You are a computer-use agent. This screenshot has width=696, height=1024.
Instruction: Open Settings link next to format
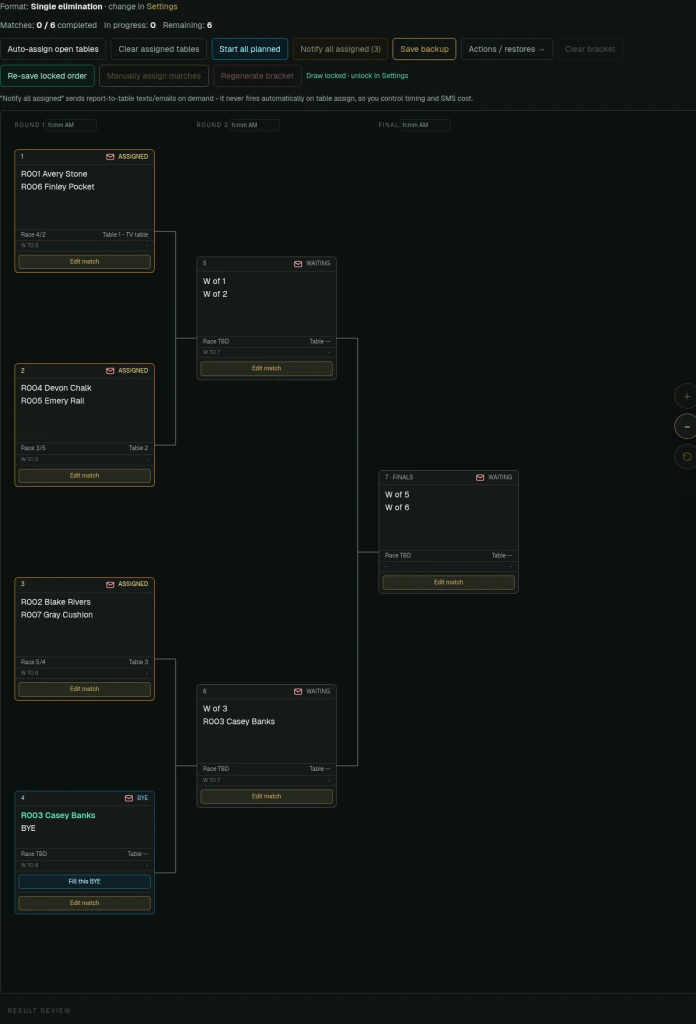pyautogui.click(x=162, y=7)
